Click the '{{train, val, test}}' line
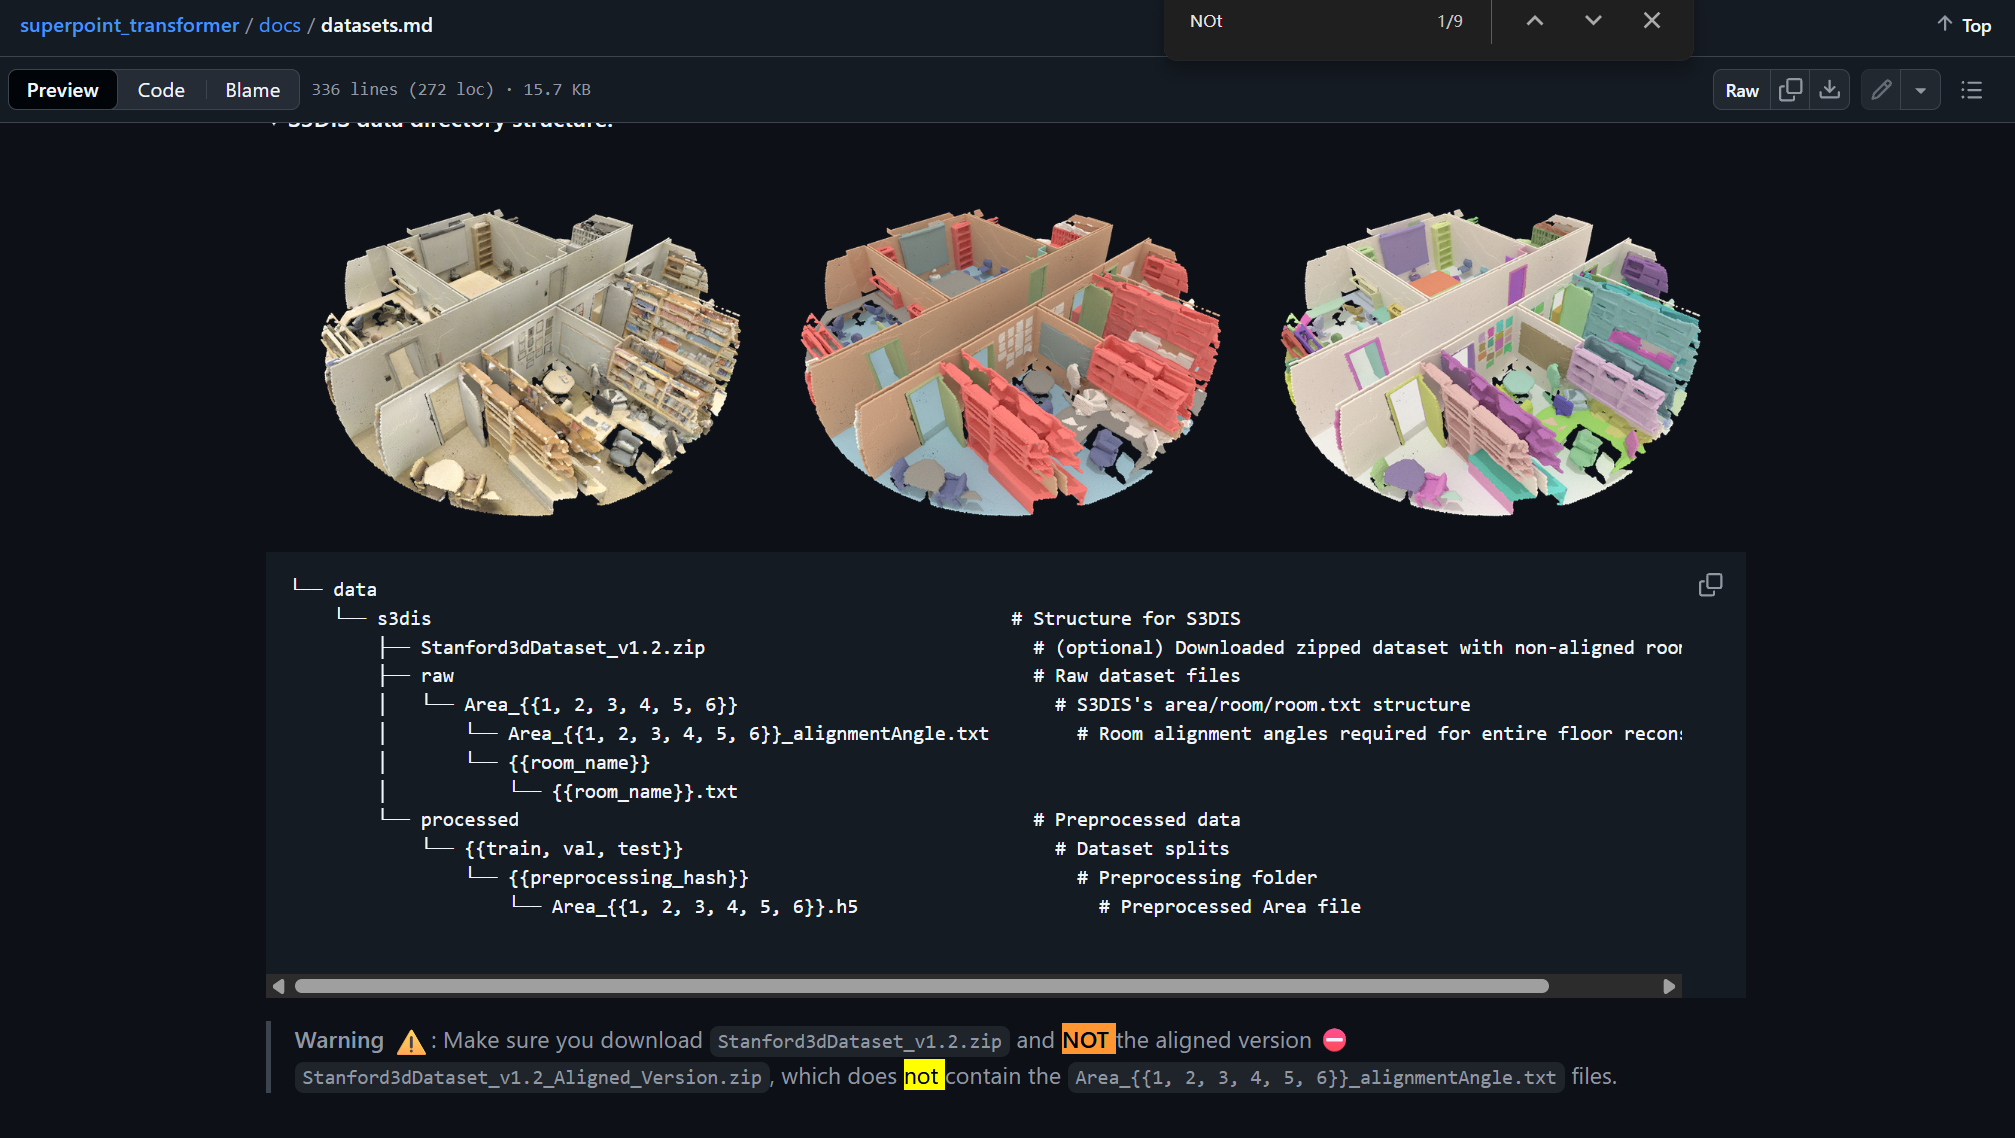Screen dimensions: 2015x1138 (x=573, y=848)
